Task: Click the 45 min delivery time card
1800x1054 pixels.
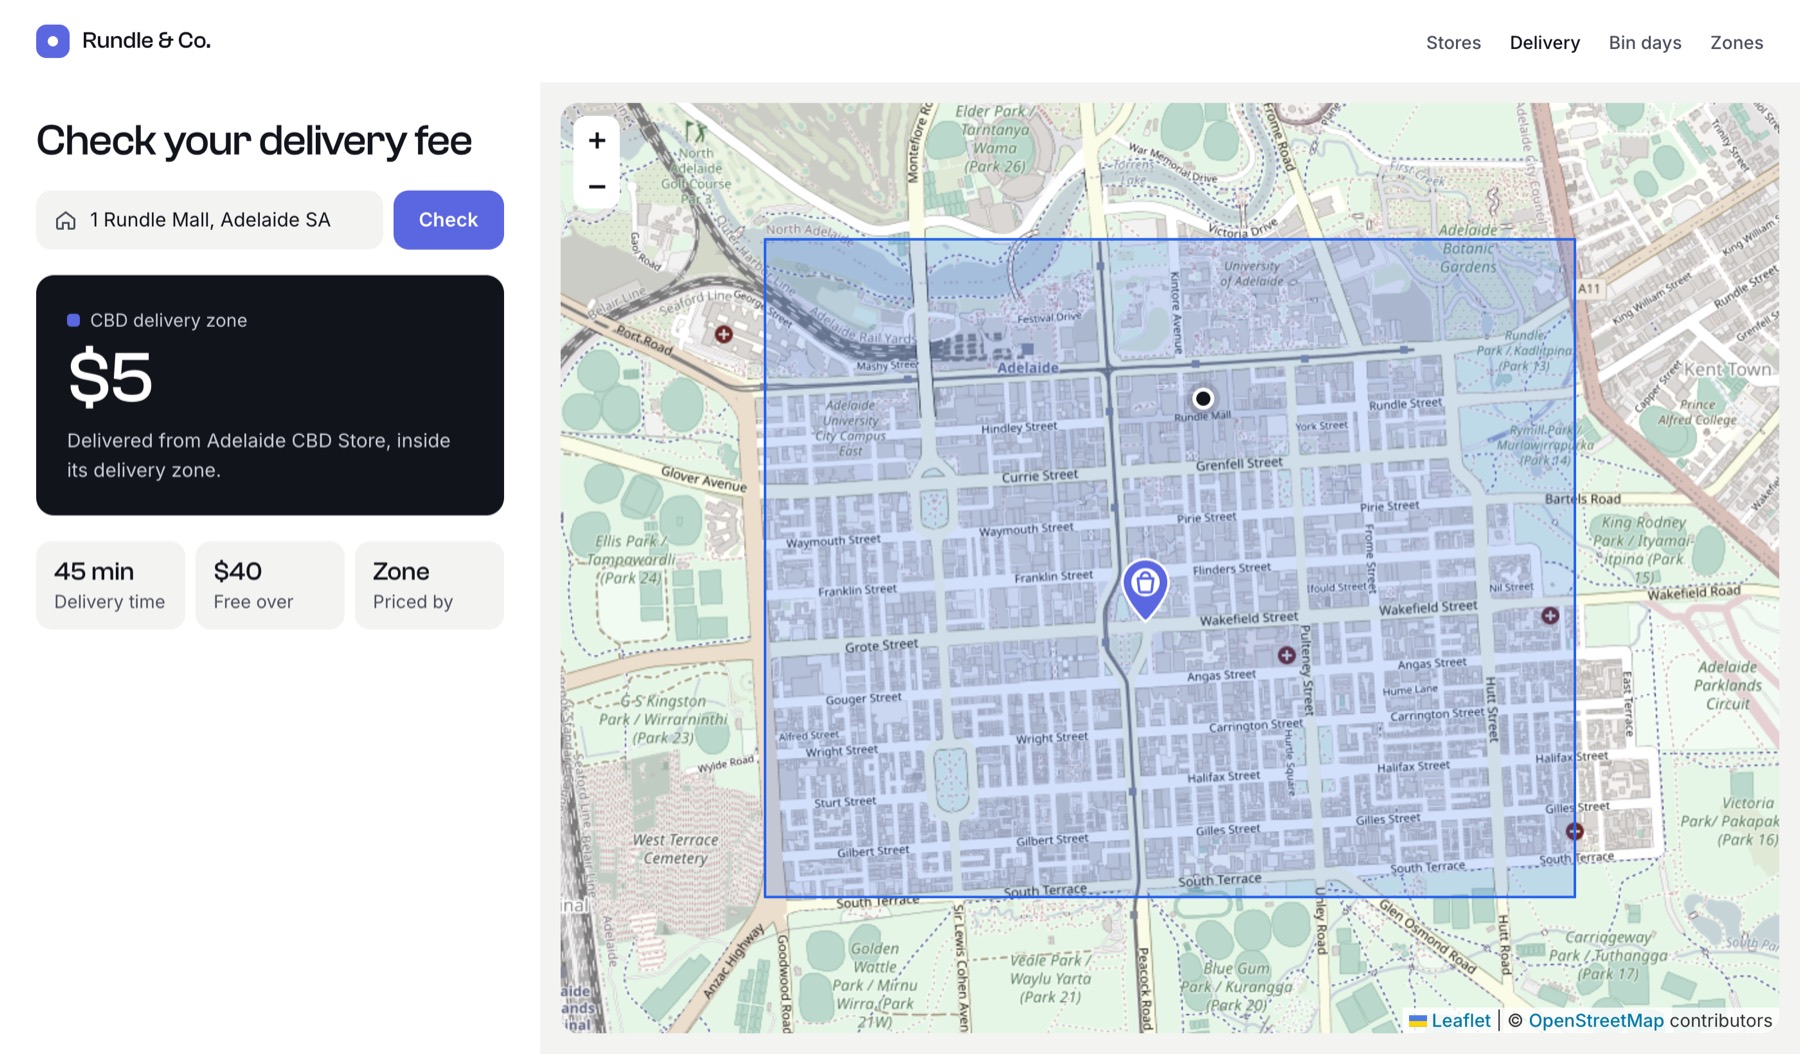Action: 110,585
